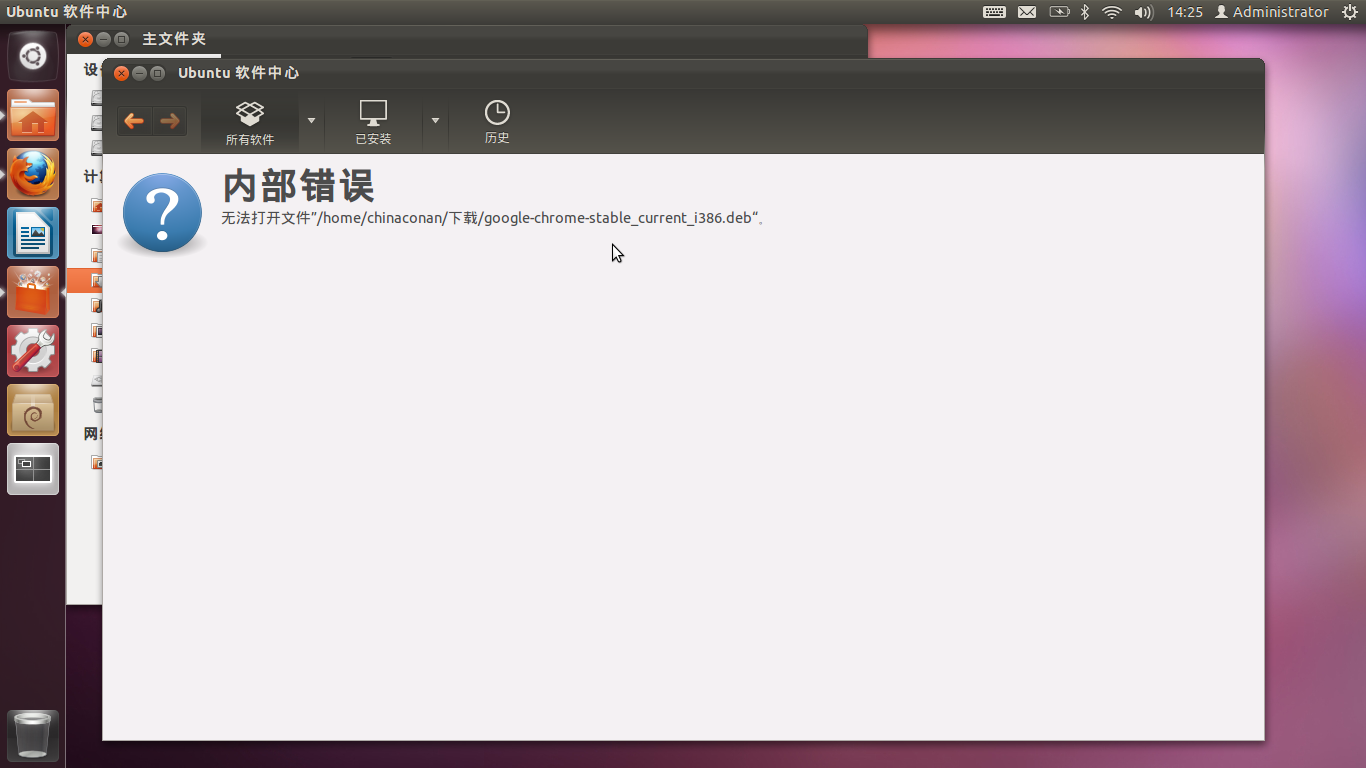
Task: Expand the Installed dropdown arrow
Action: tap(435, 121)
